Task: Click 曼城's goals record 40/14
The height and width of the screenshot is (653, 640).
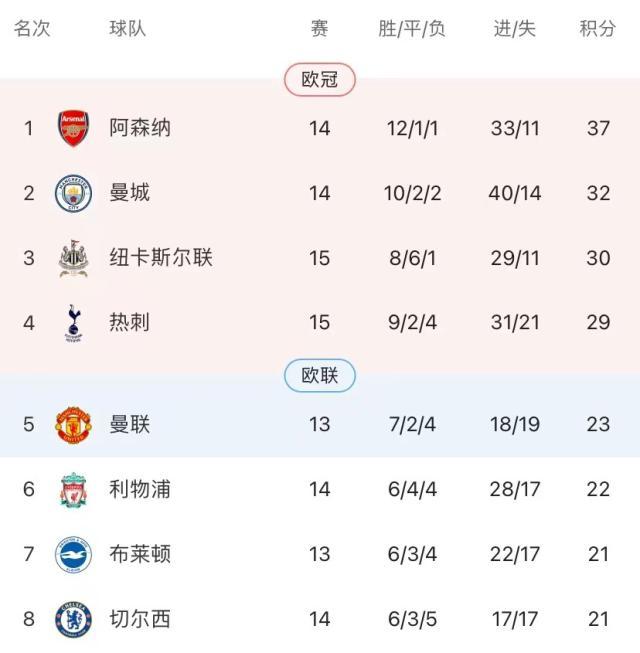Action: [x=514, y=193]
